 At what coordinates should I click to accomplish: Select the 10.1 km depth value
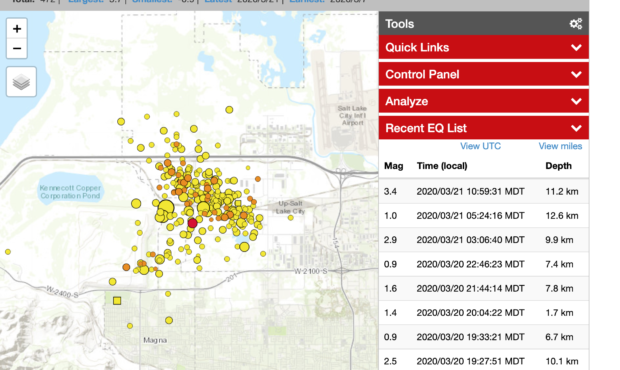click(x=562, y=361)
